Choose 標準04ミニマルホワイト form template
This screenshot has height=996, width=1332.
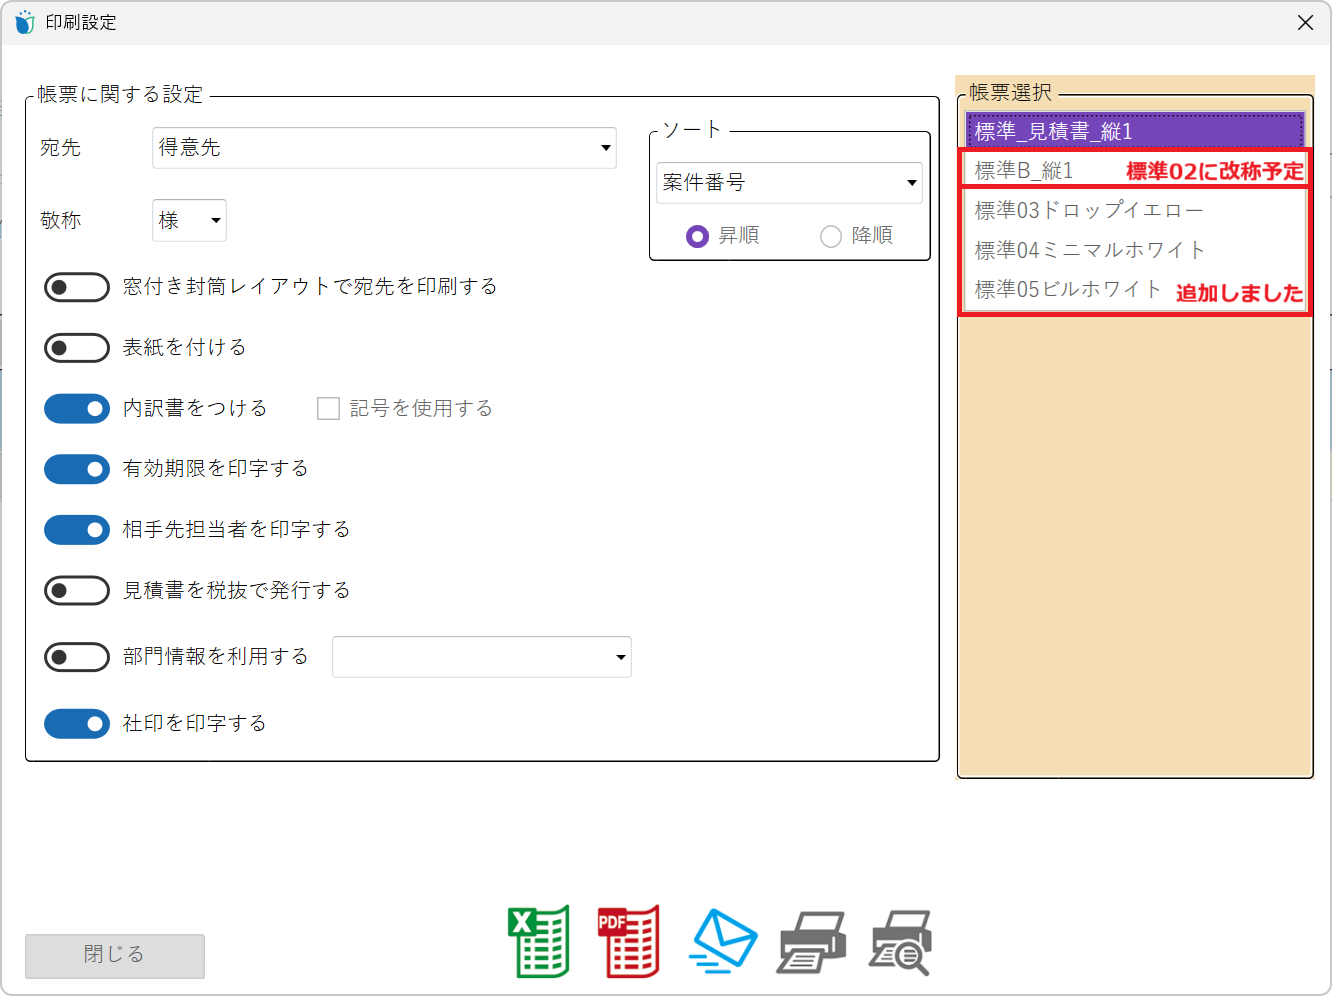tap(1089, 250)
